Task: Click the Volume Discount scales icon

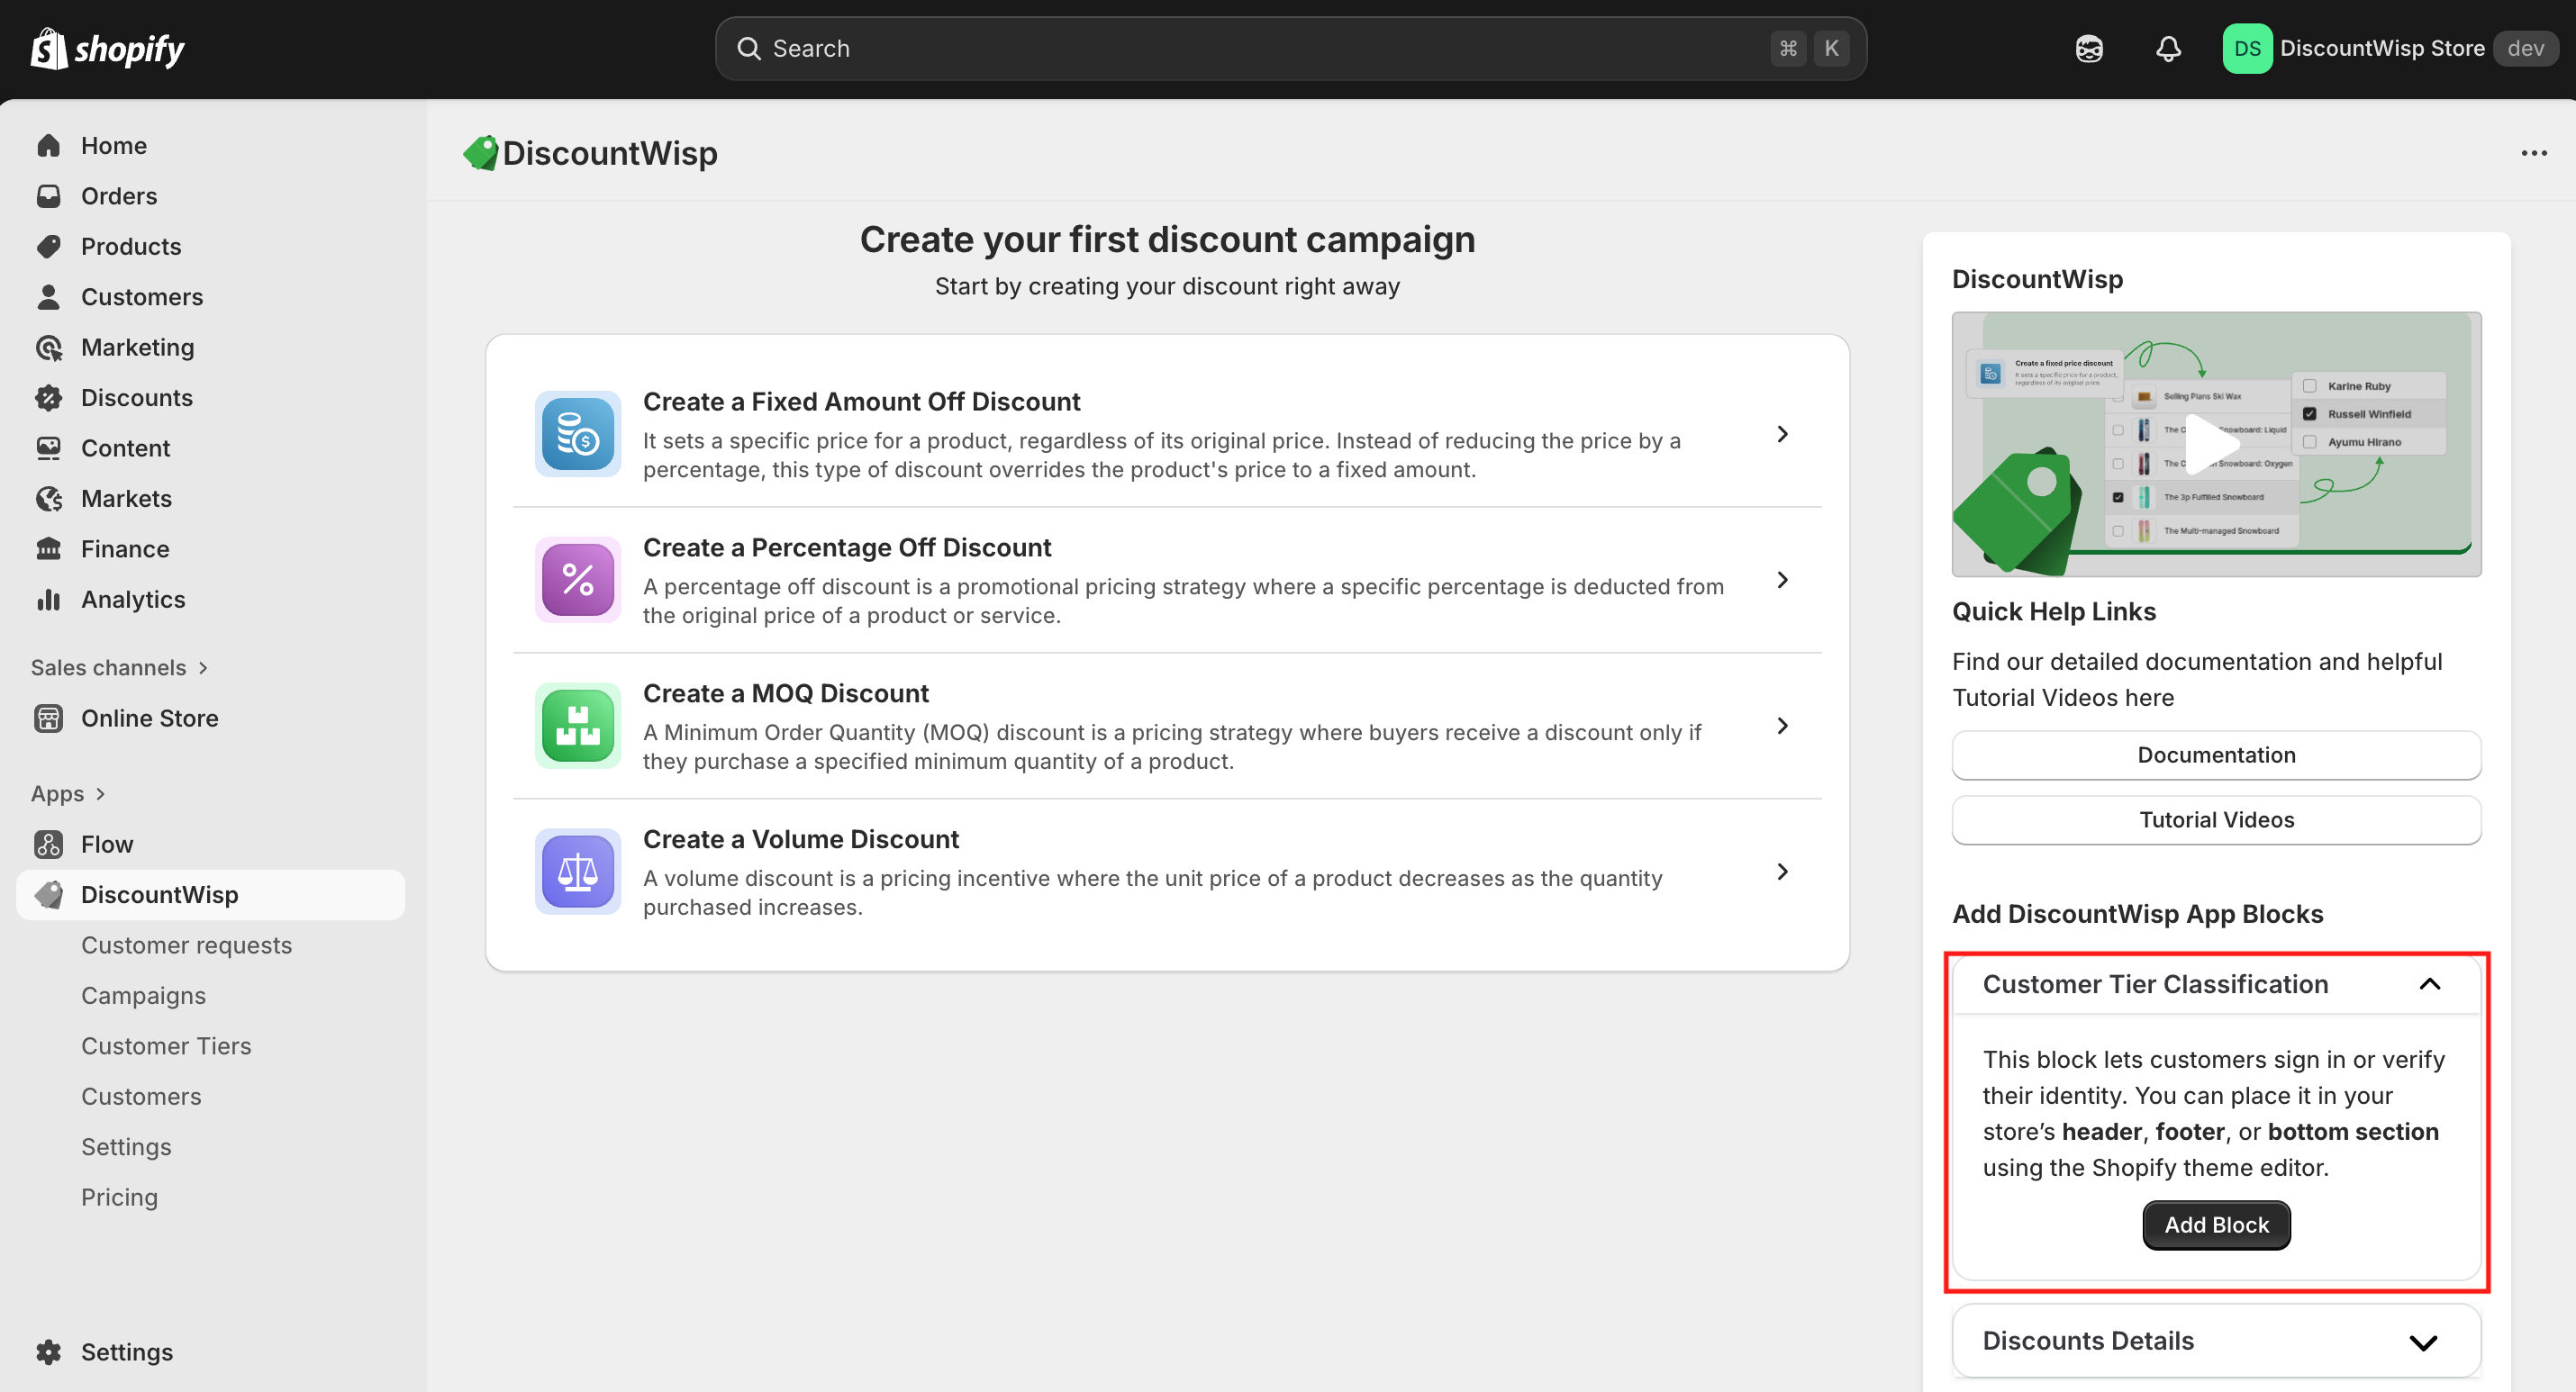Action: 577,871
